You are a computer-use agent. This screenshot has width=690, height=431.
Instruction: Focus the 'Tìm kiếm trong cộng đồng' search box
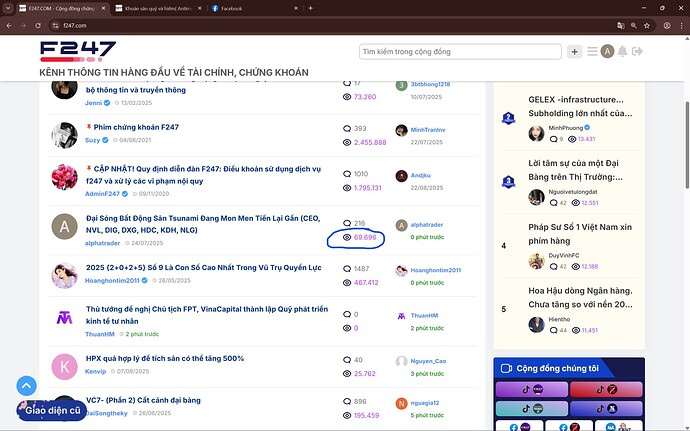[460, 52]
